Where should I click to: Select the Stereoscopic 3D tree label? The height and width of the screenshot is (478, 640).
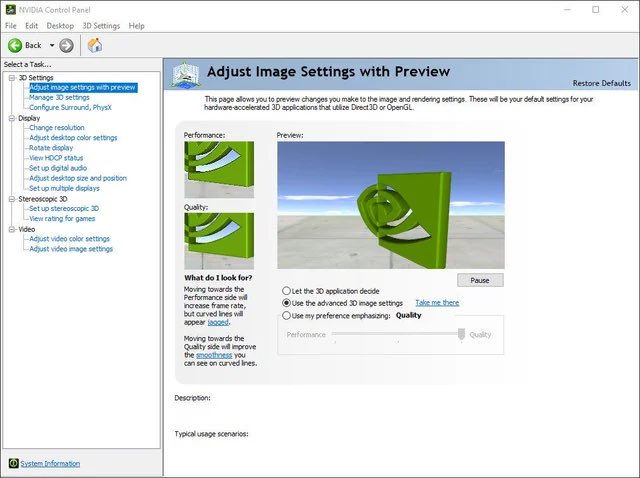(43, 199)
